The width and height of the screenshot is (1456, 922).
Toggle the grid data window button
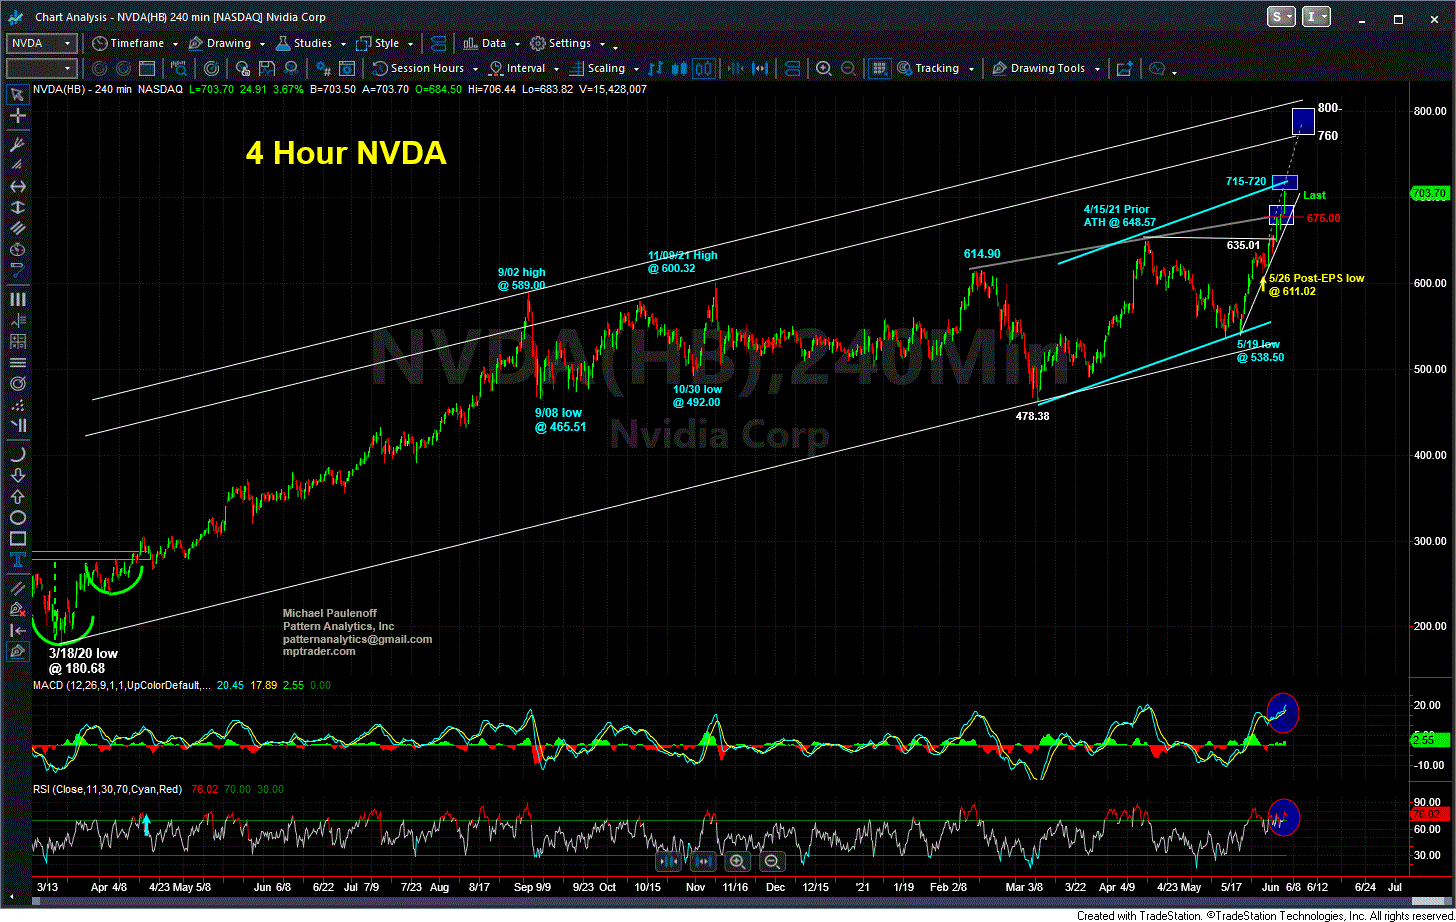879,68
